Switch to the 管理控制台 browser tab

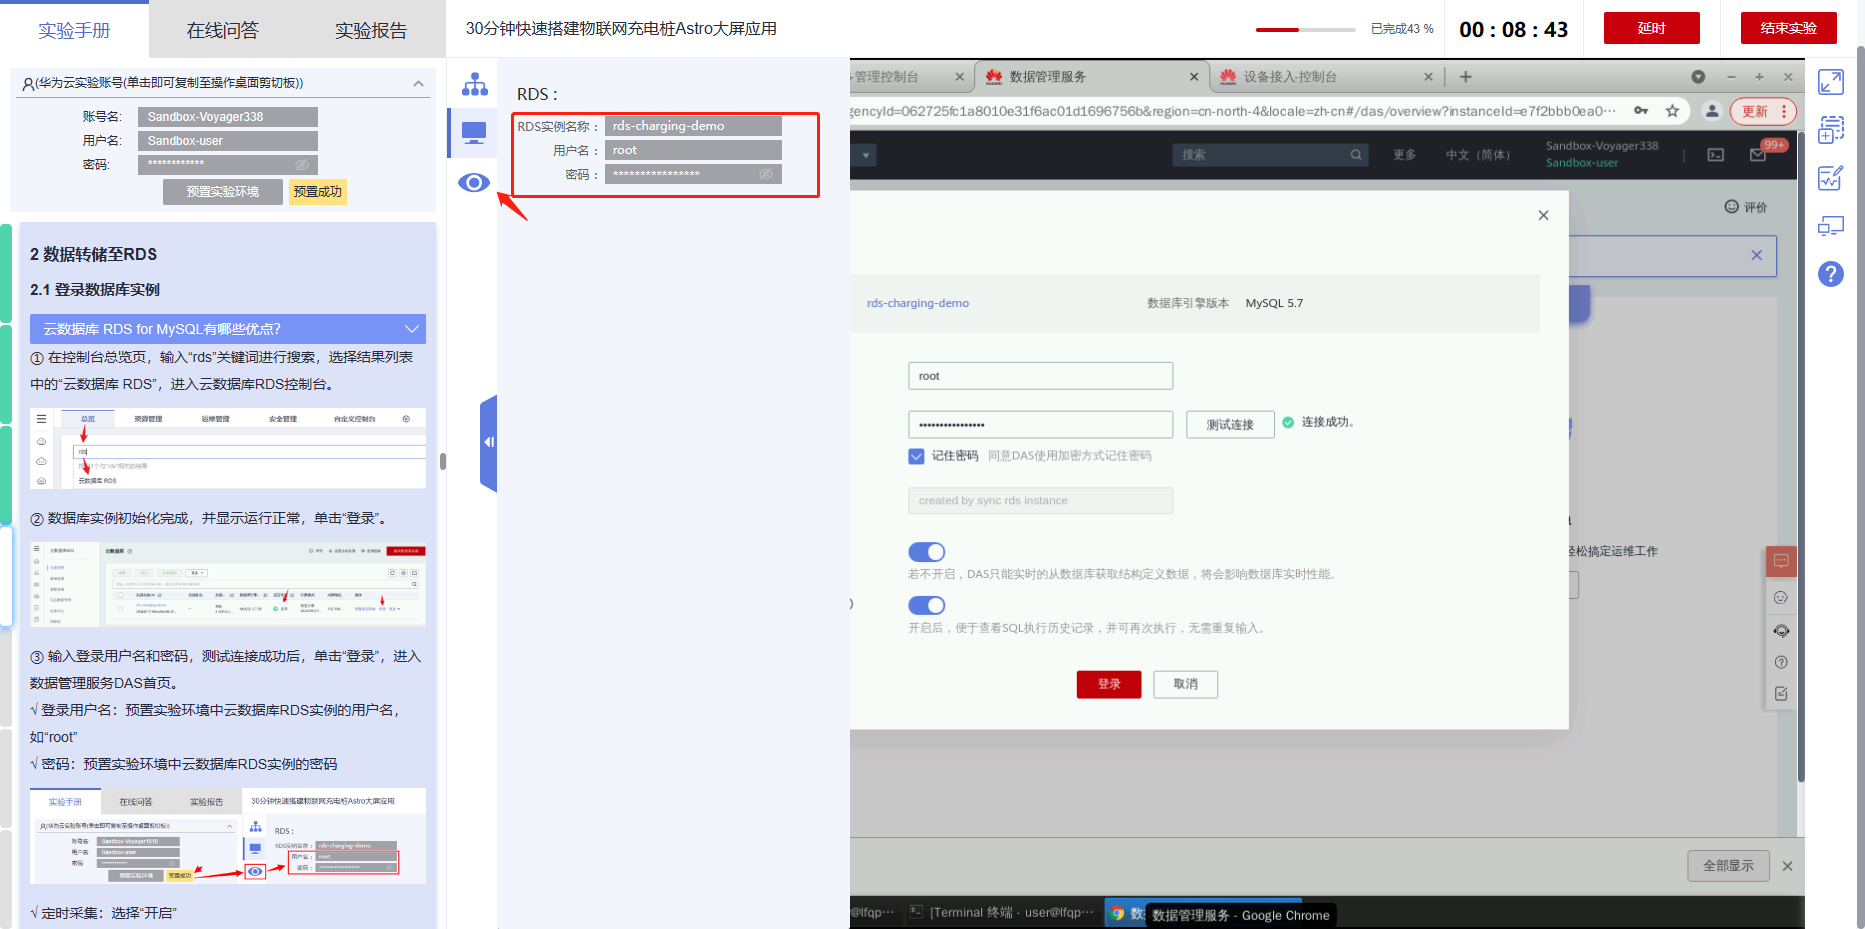point(912,77)
